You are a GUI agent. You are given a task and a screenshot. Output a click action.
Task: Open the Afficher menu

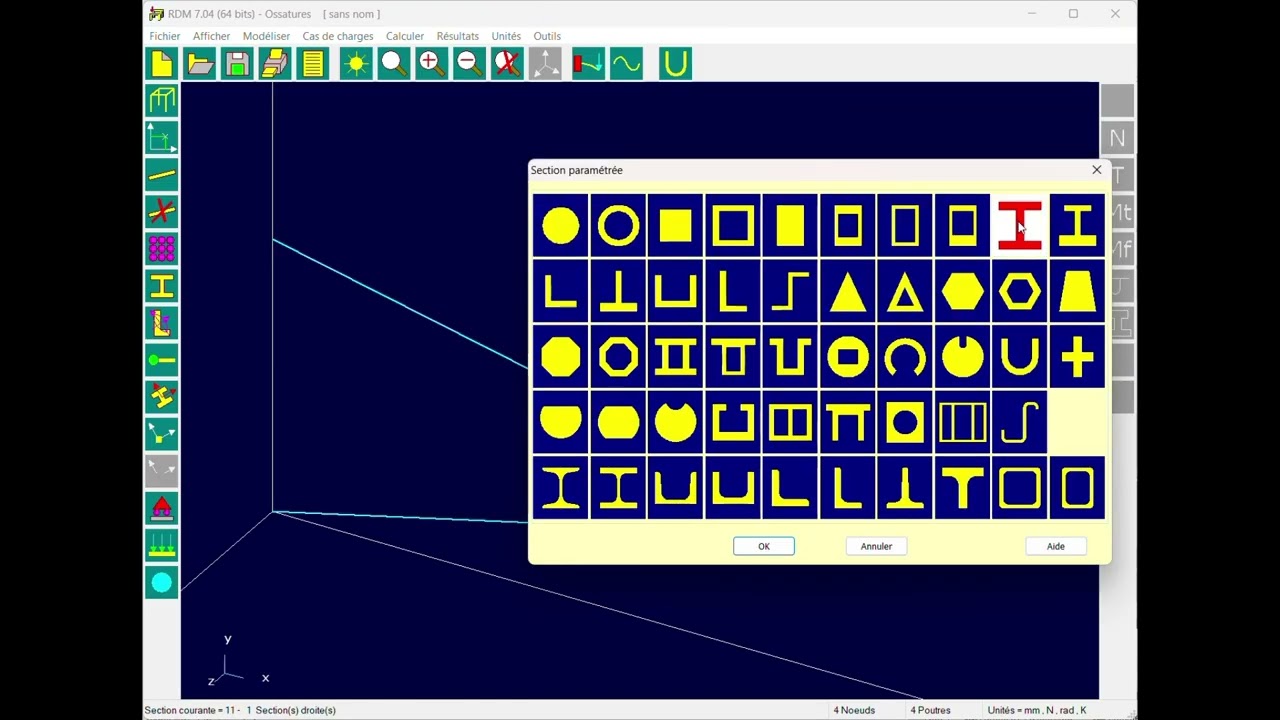click(x=211, y=36)
